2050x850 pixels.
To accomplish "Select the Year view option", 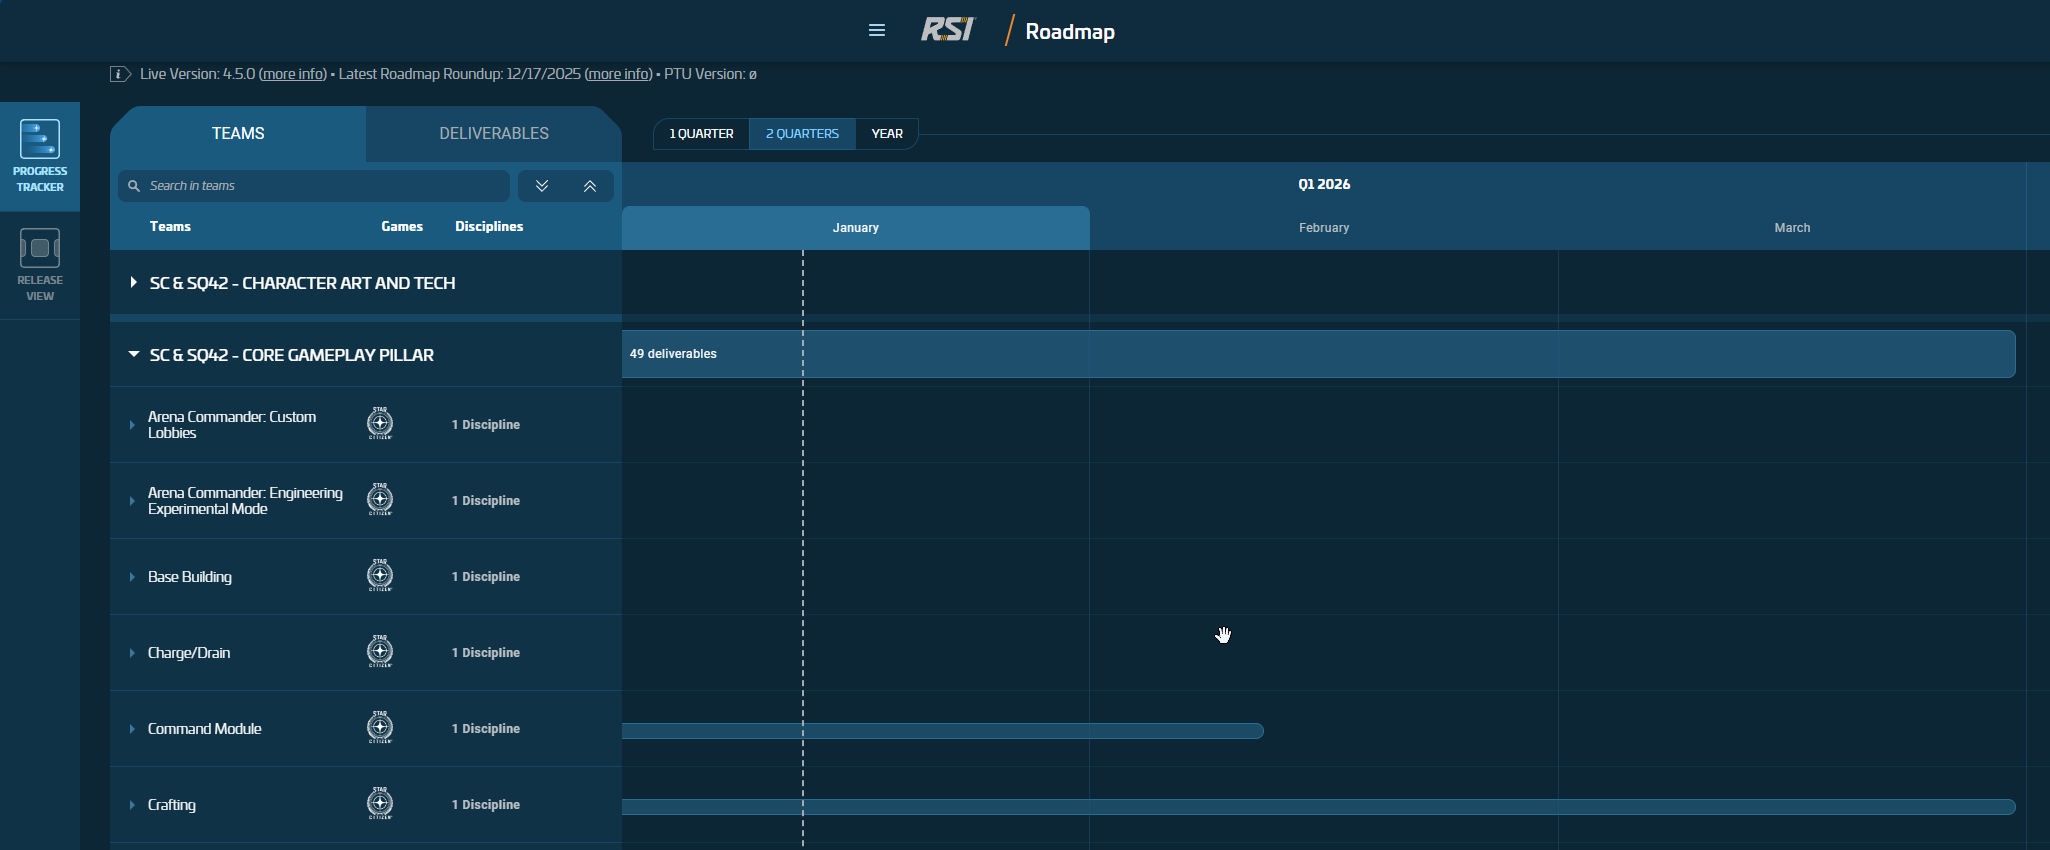I will click(886, 134).
